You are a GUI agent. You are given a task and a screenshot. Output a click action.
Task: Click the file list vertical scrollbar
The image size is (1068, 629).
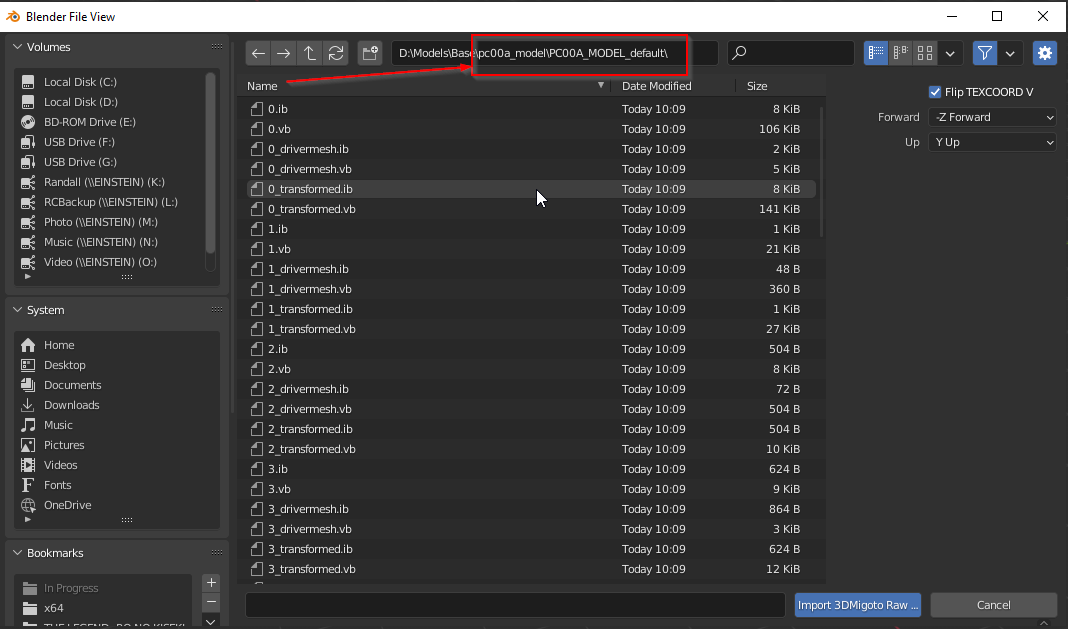pyautogui.click(x=821, y=170)
